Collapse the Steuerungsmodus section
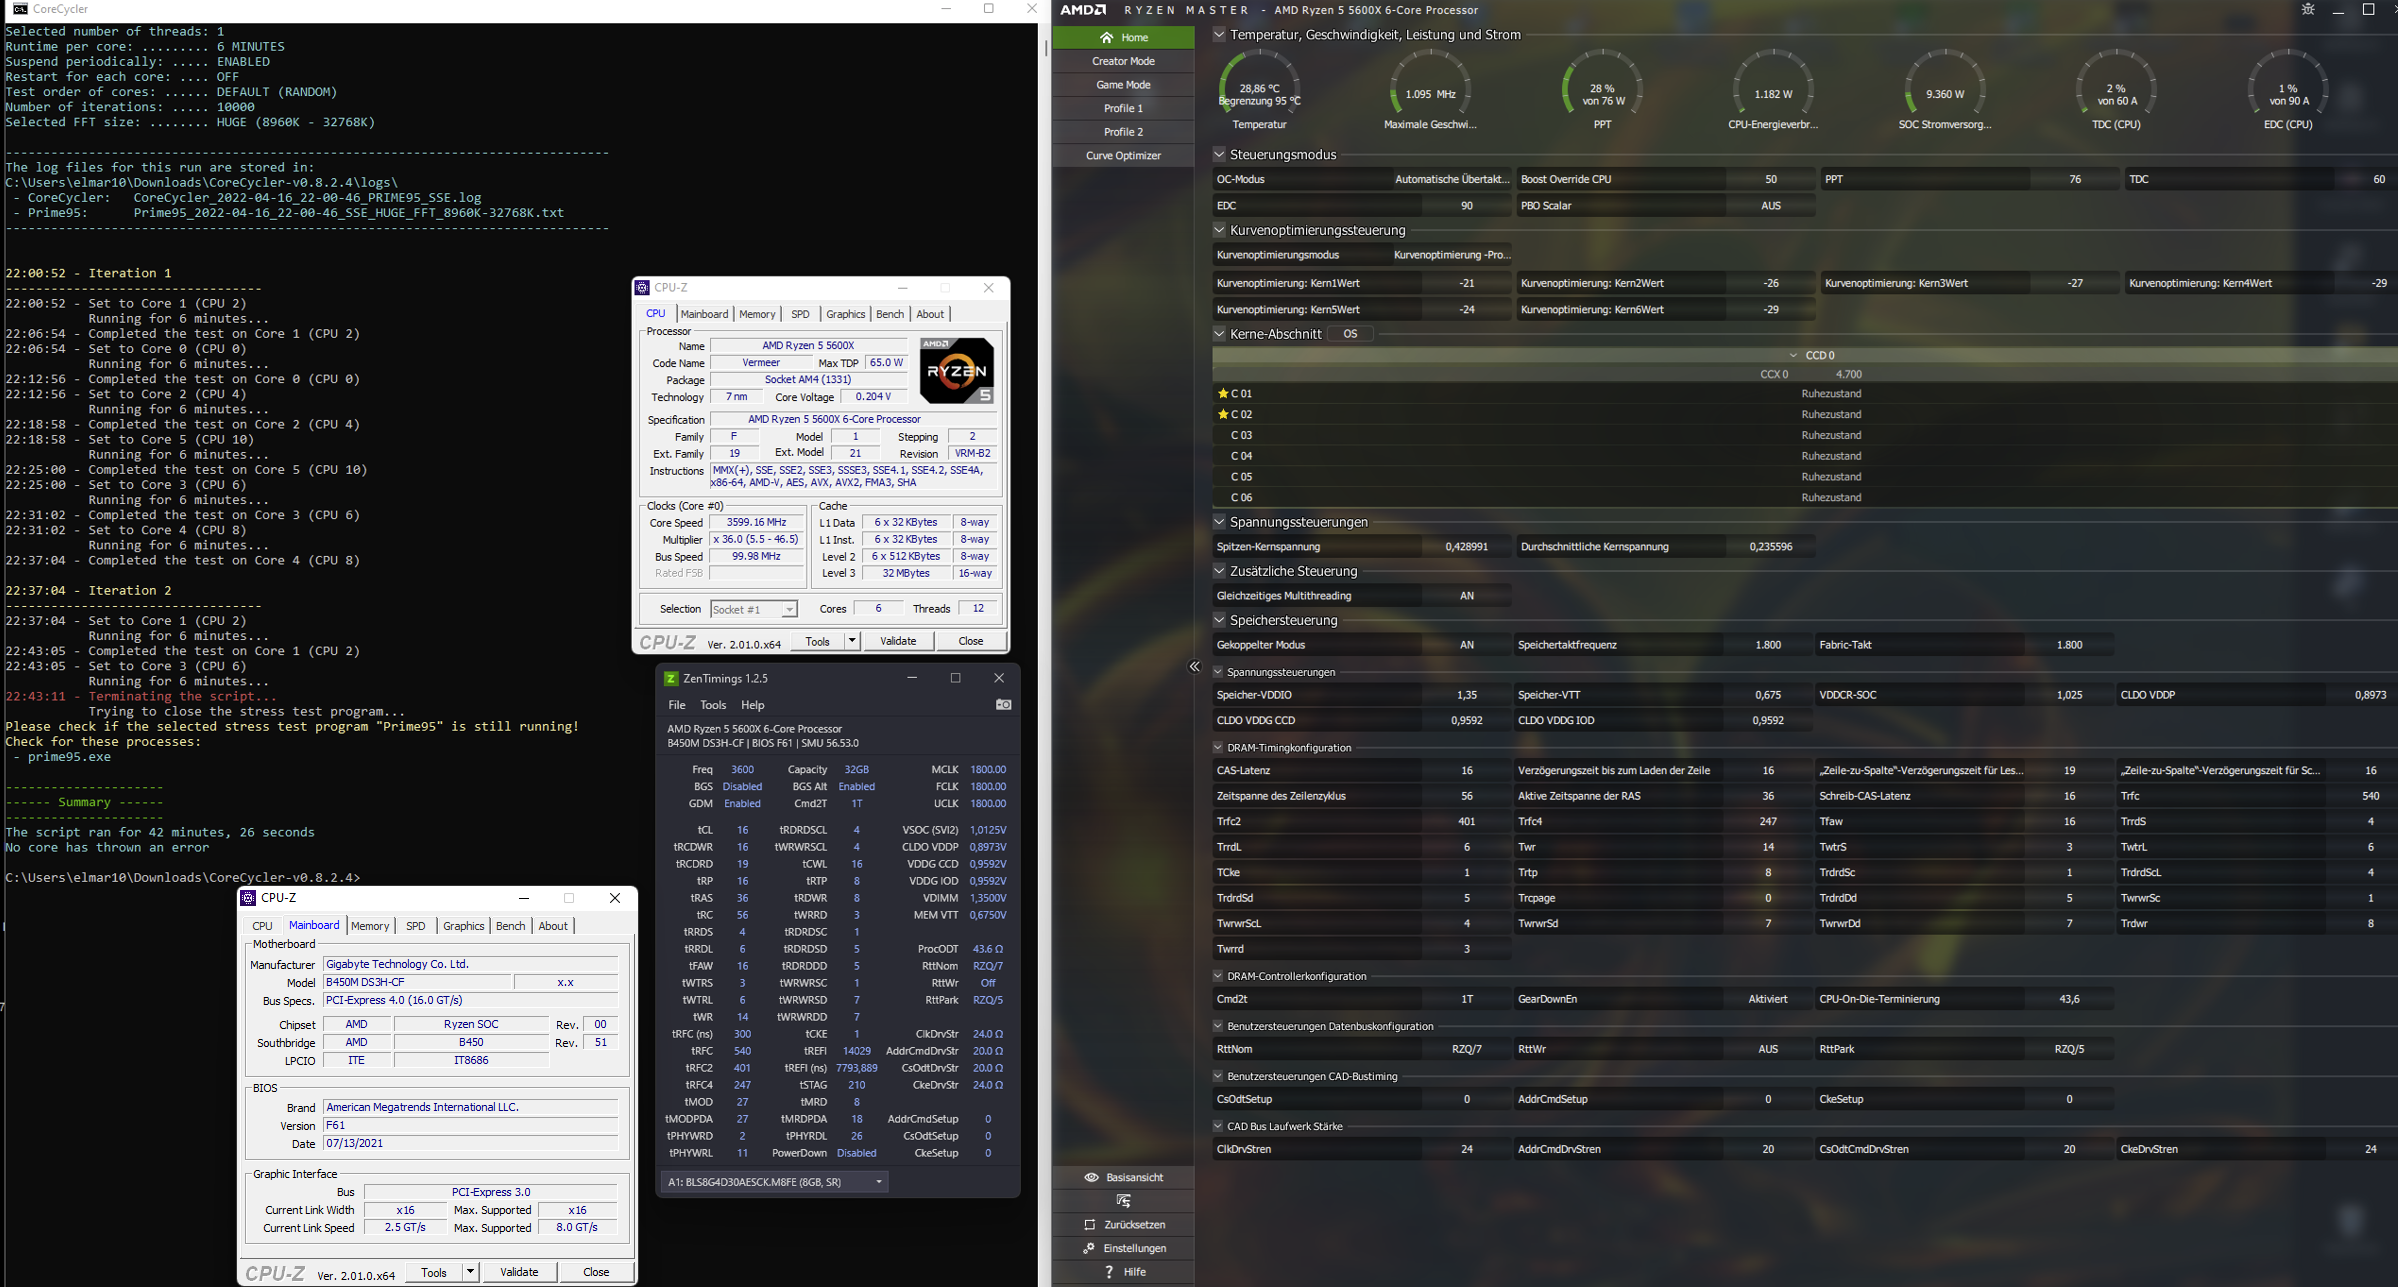This screenshot has height=1287, width=2398. pos(1219,154)
